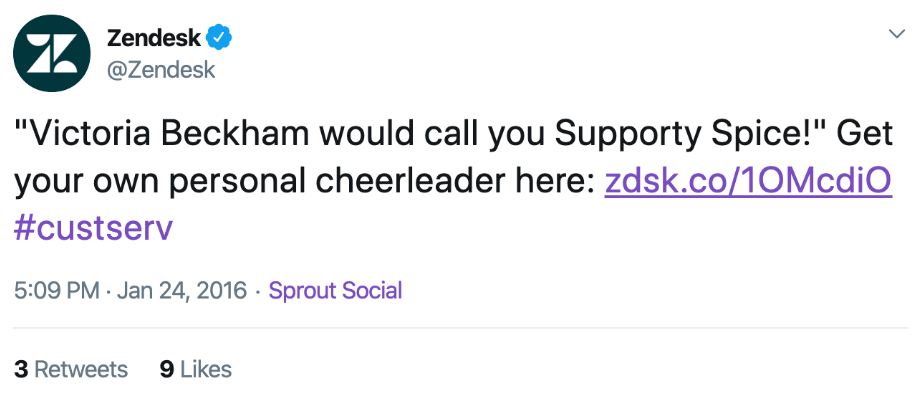Screen dimensions: 922x408
Task: Click the word Retweets label
Action: 81,369
